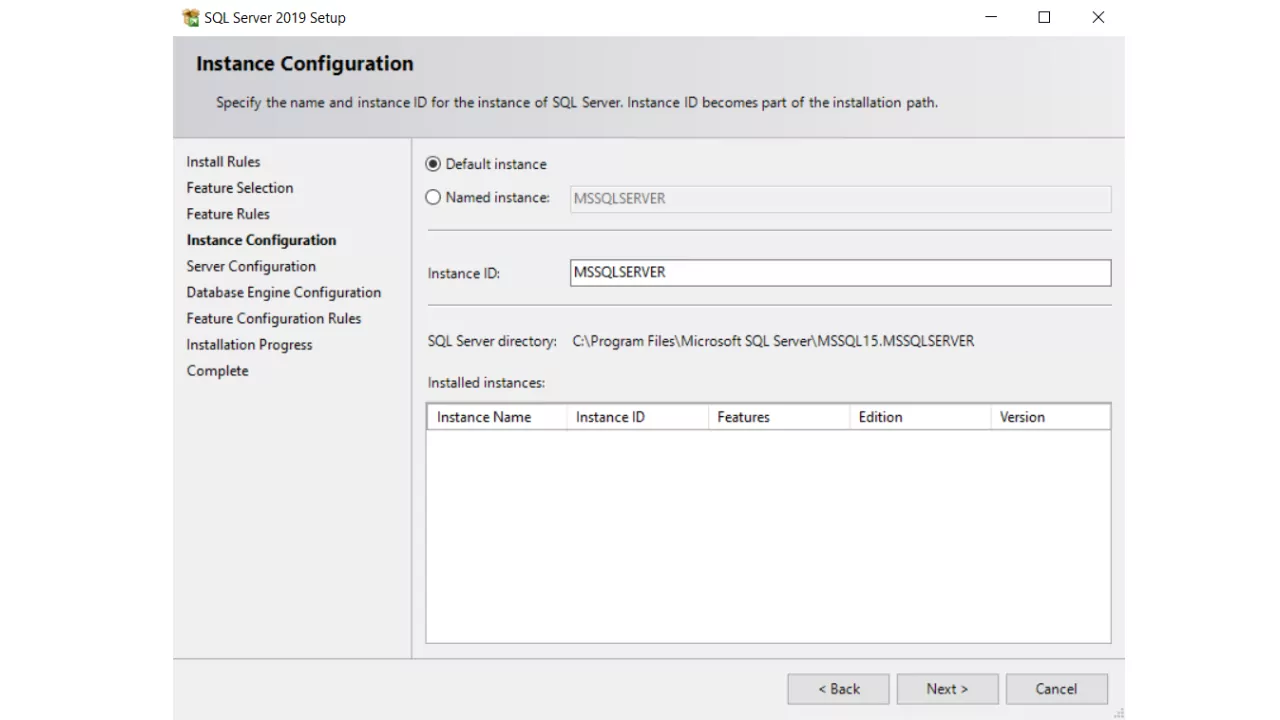Click the SQL Server directory path text
This screenshot has width=1280, height=720.
773,341
